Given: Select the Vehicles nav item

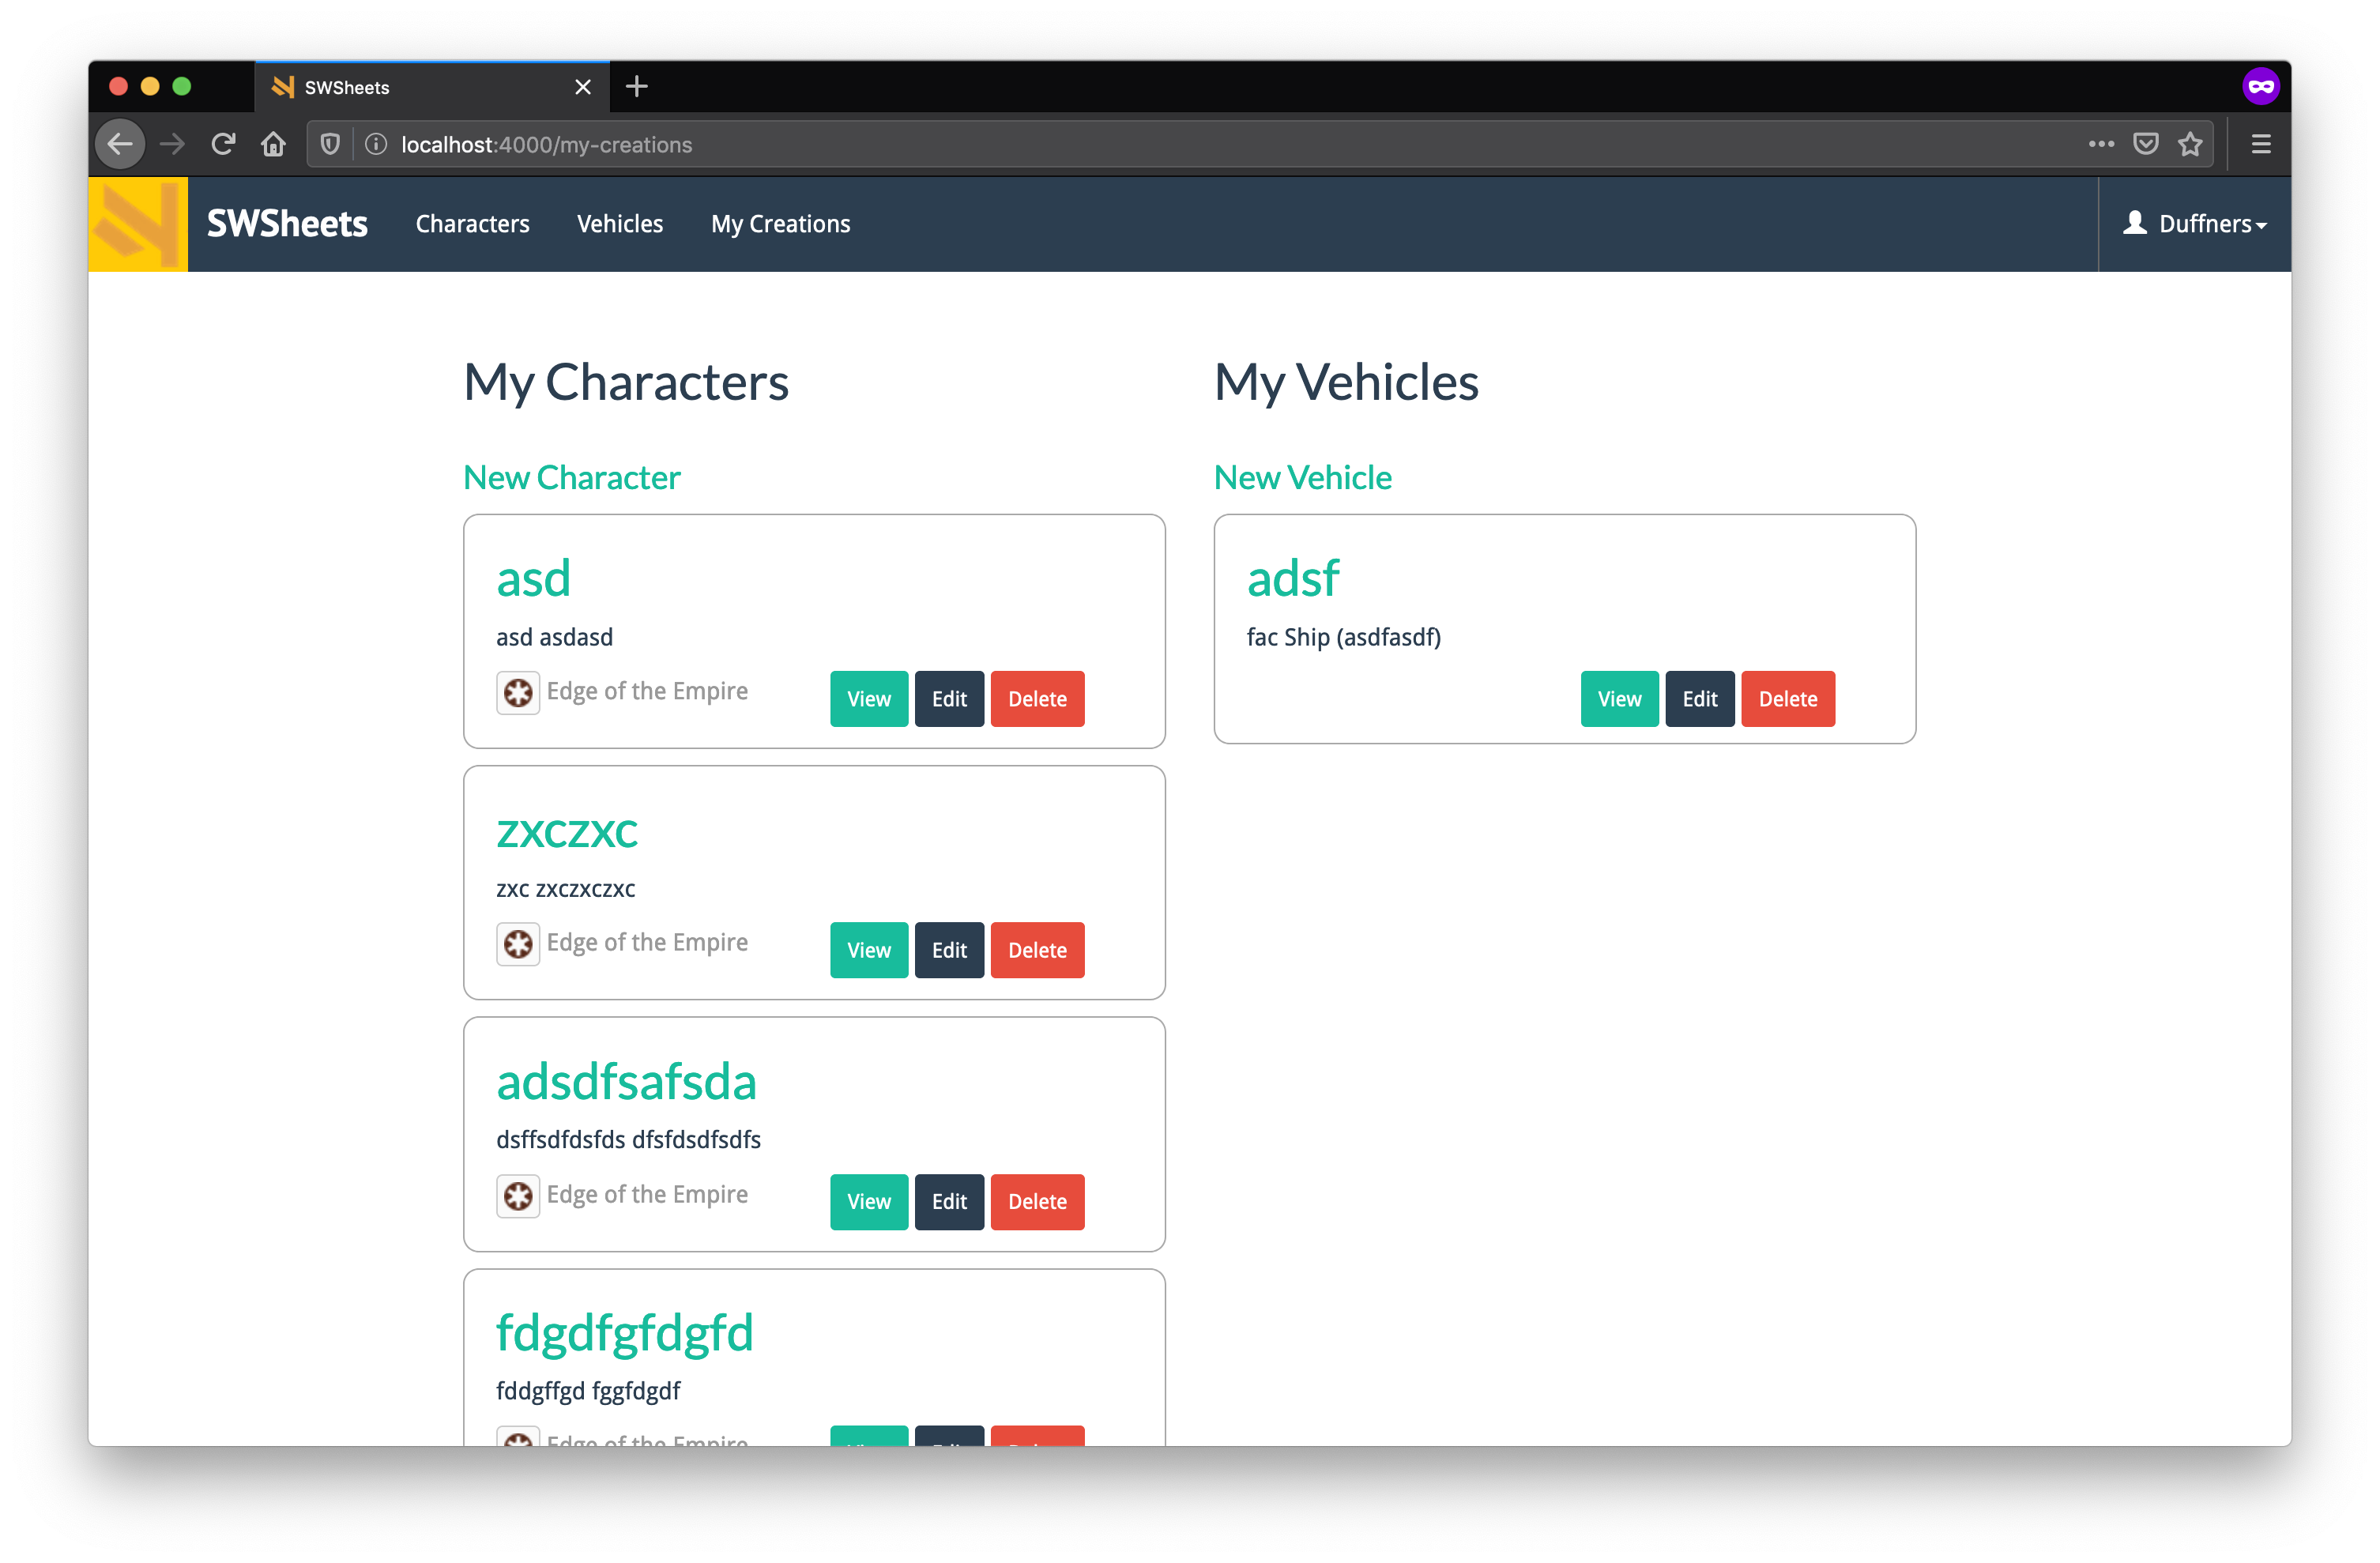Looking at the screenshot, I should click(620, 223).
